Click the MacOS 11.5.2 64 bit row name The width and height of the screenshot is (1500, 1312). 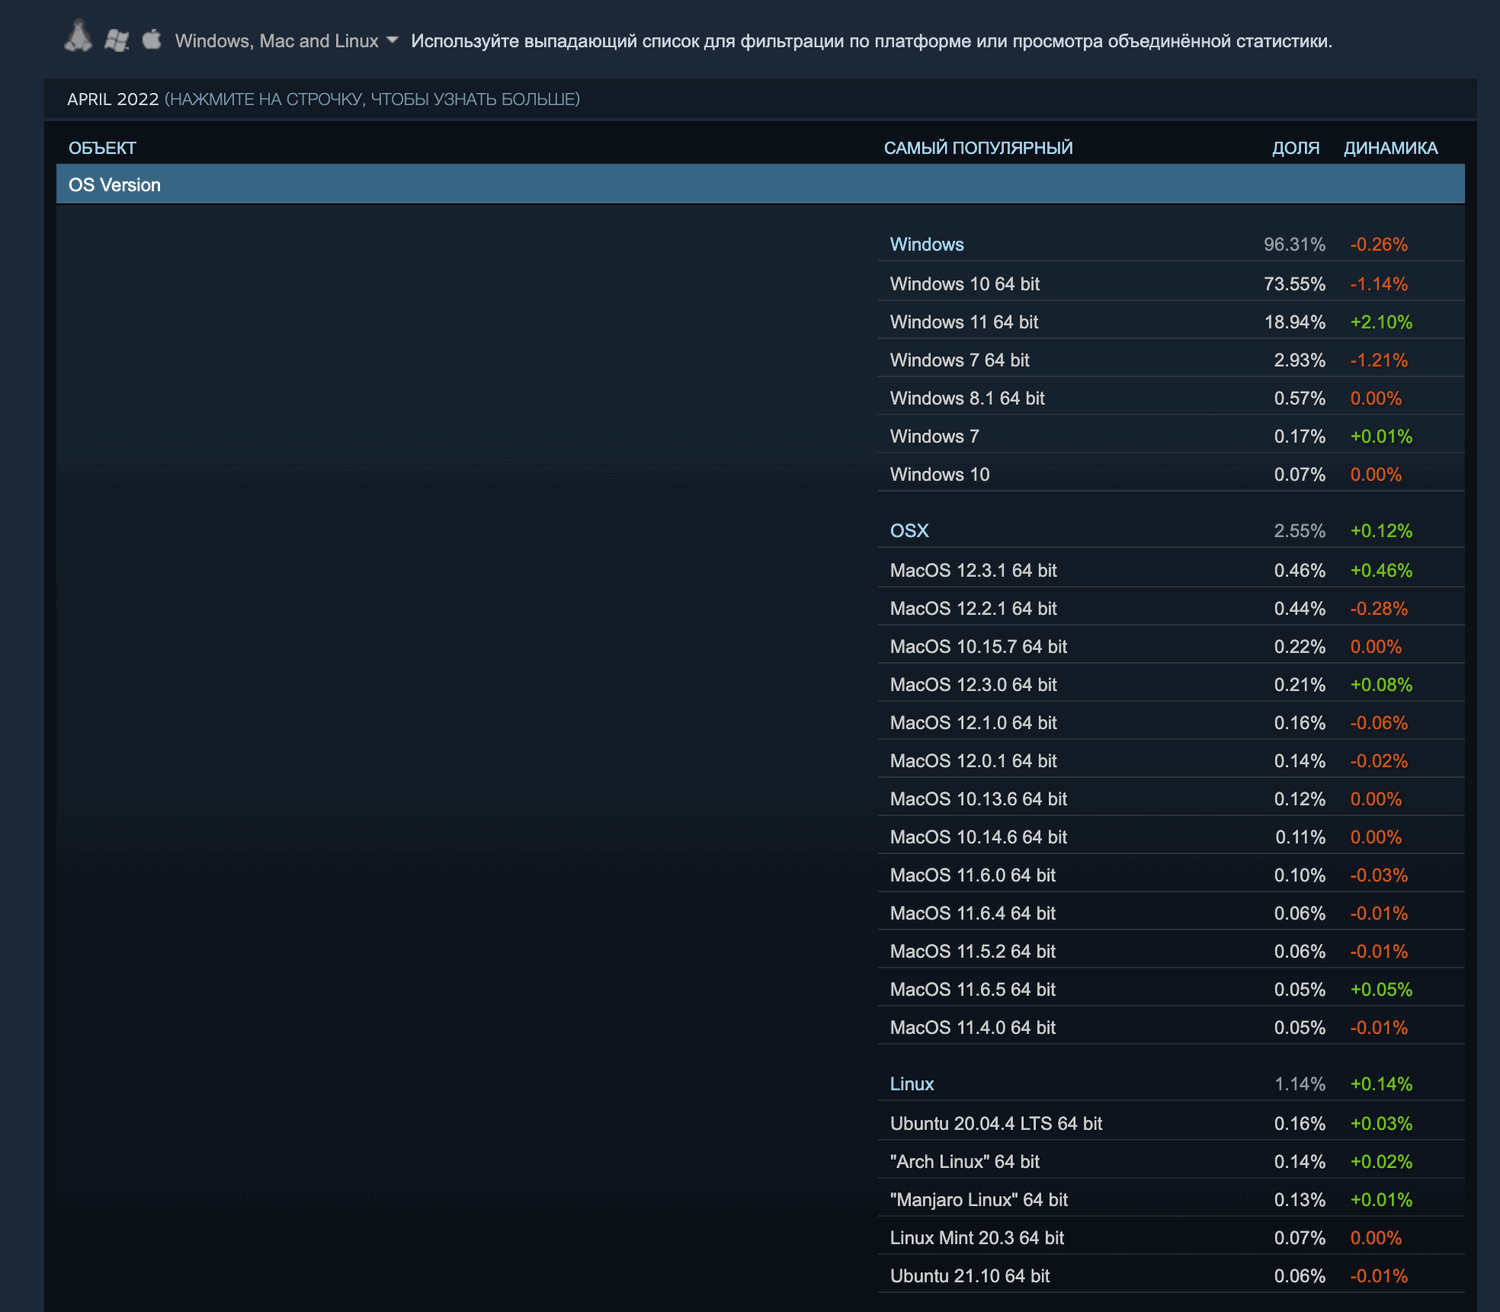(973, 951)
